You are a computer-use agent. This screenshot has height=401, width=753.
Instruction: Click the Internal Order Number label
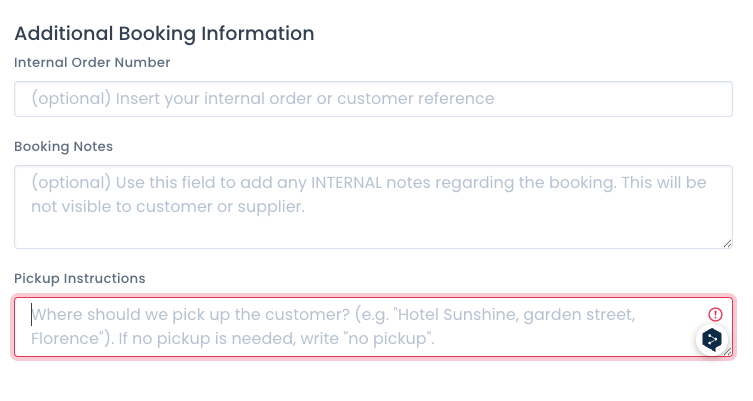click(92, 62)
